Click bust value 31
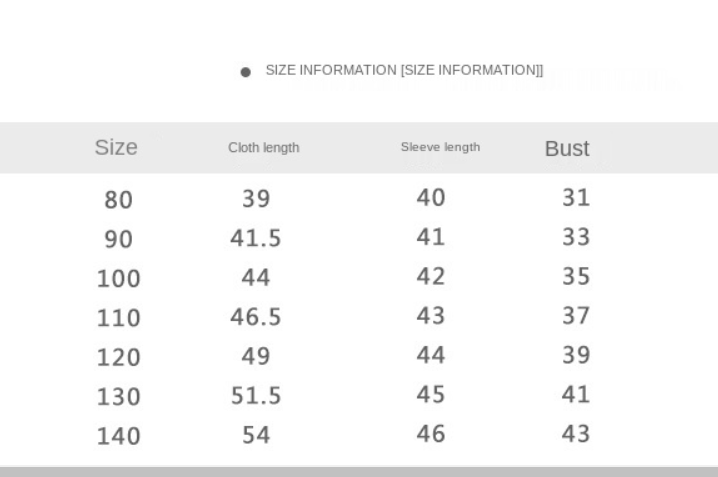The width and height of the screenshot is (718, 477). point(576,198)
